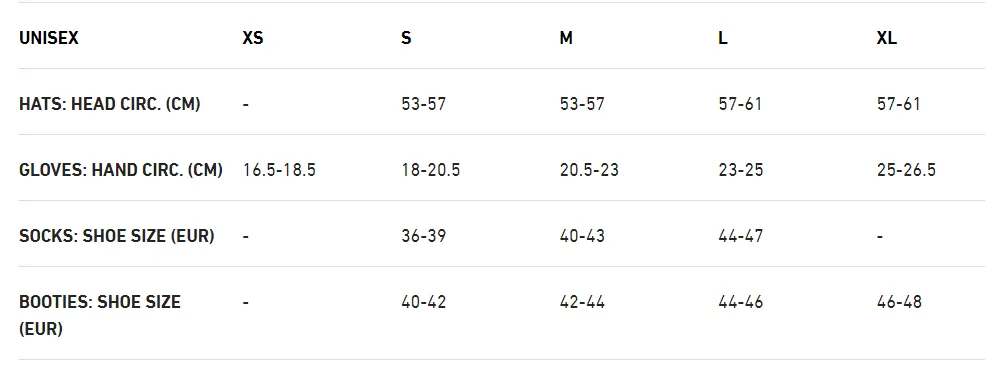Select the XS size column header
This screenshot has width=985, height=366.
coord(253,38)
